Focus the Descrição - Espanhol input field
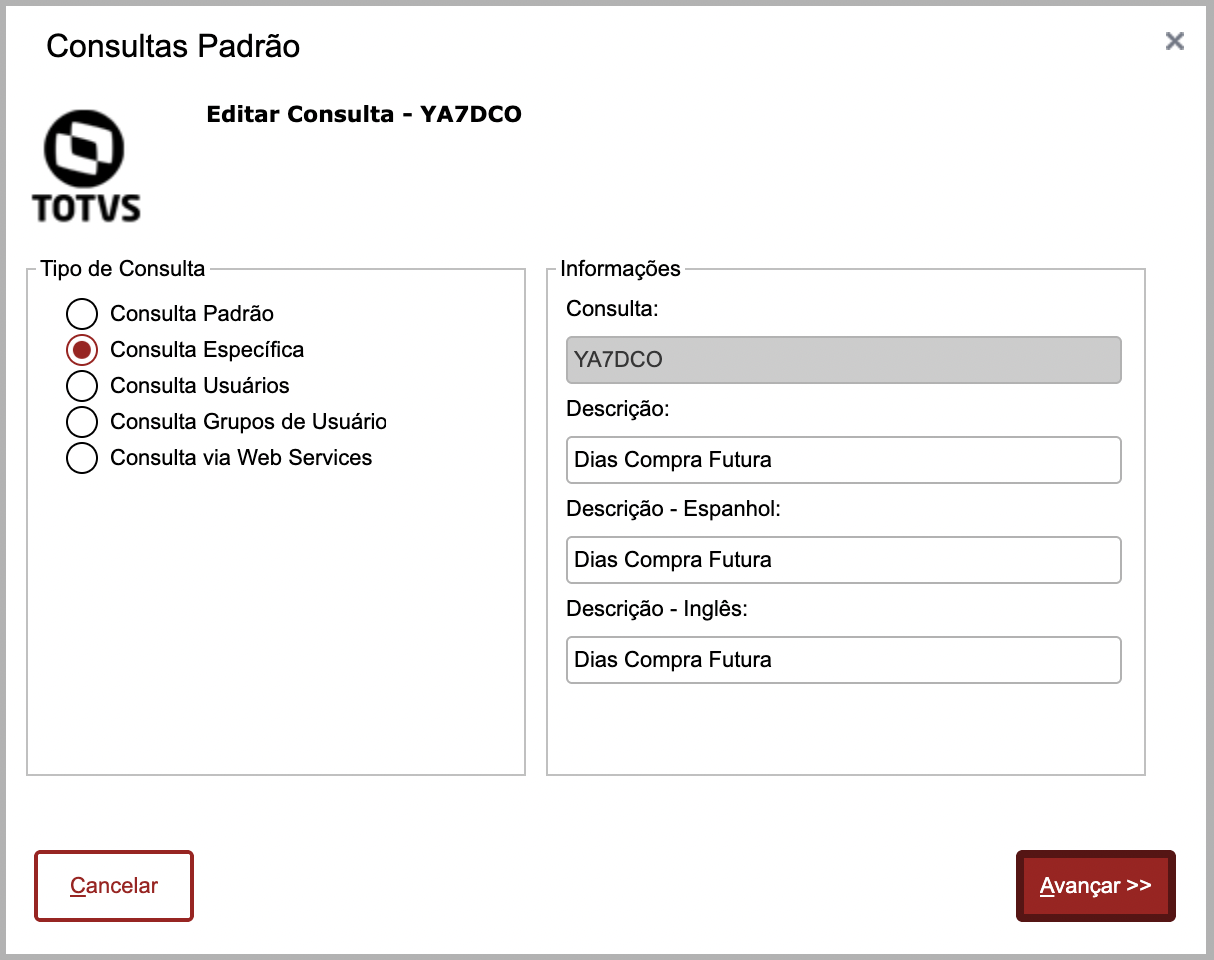 (x=843, y=560)
